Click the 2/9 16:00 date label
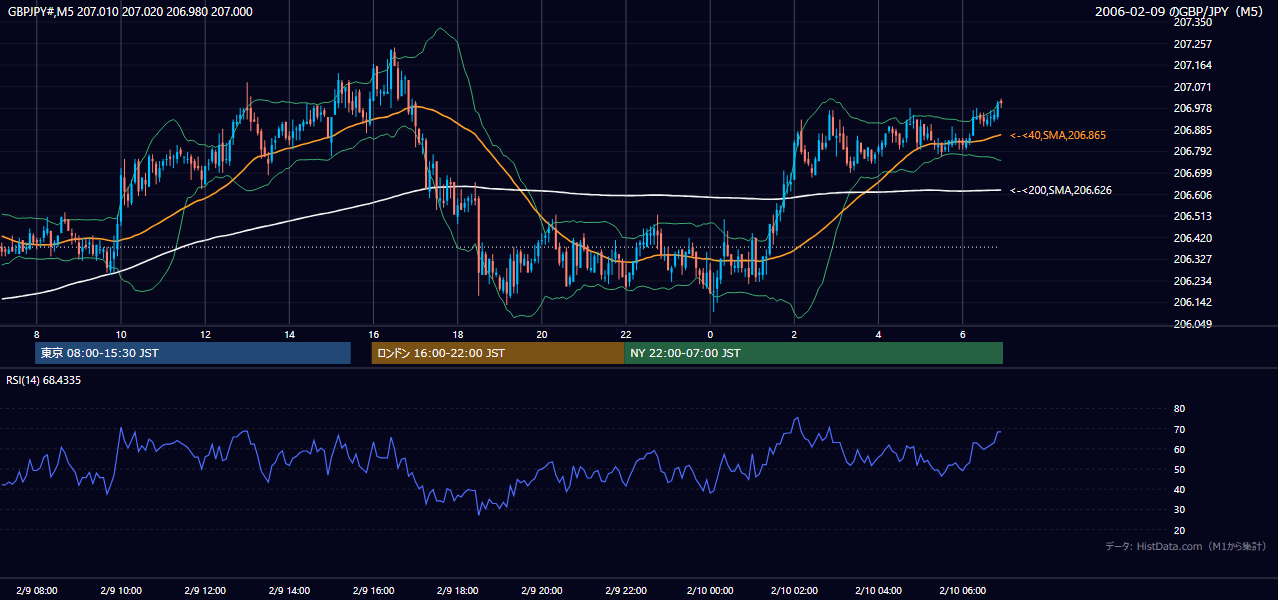The height and width of the screenshot is (600, 1278). point(373,590)
